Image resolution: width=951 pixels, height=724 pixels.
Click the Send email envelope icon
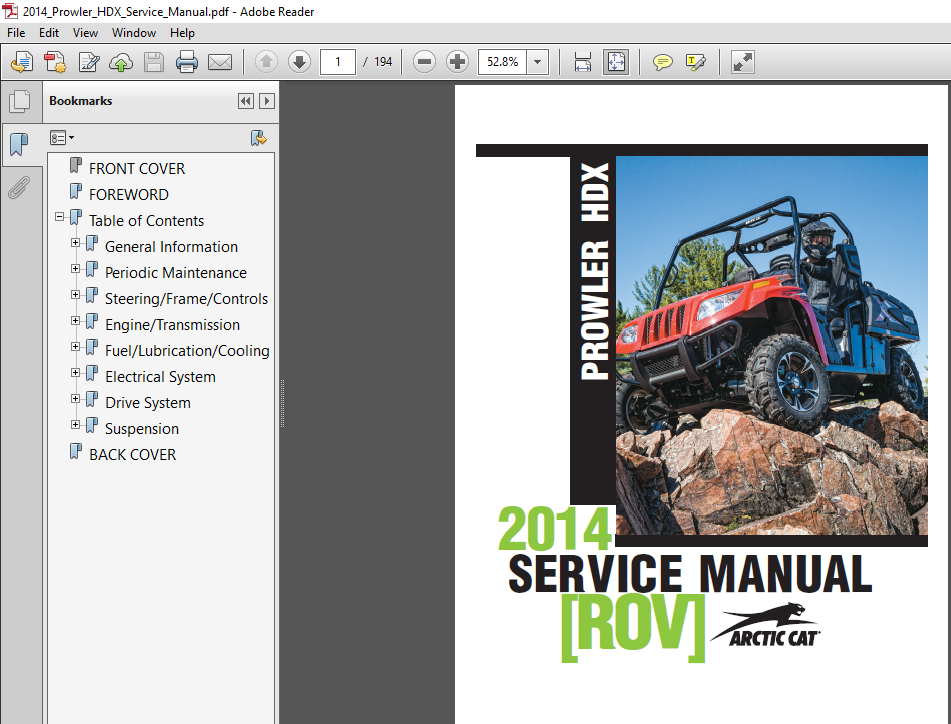click(220, 62)
